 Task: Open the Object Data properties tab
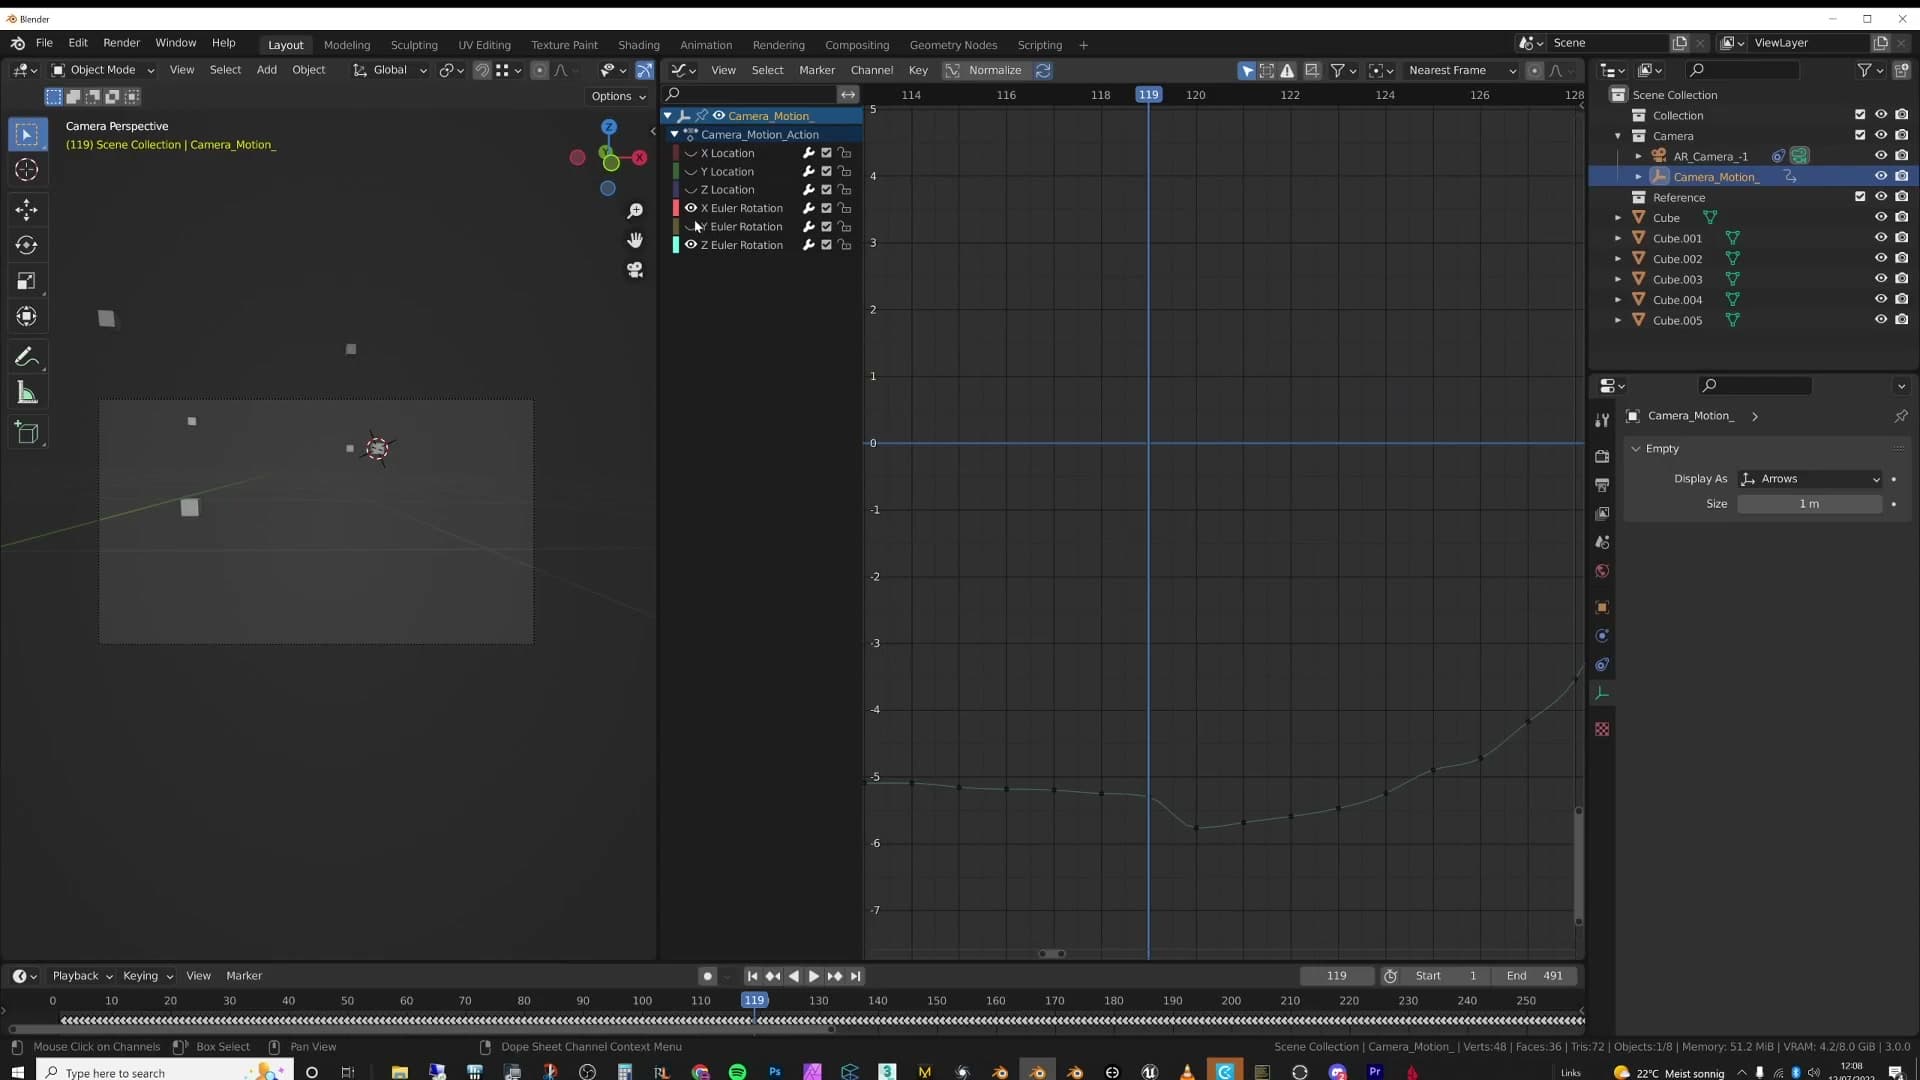1602,693
